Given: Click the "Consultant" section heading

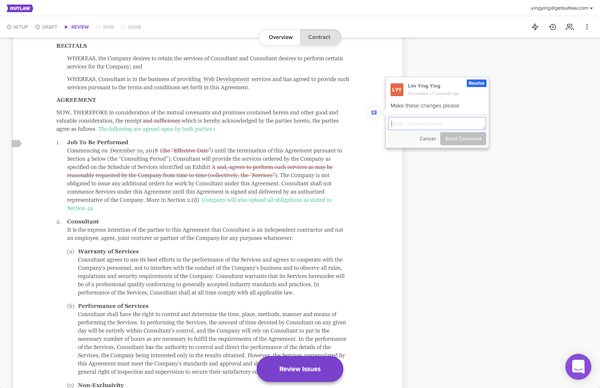Looking at the screenshot, I should tap(83, 221).
